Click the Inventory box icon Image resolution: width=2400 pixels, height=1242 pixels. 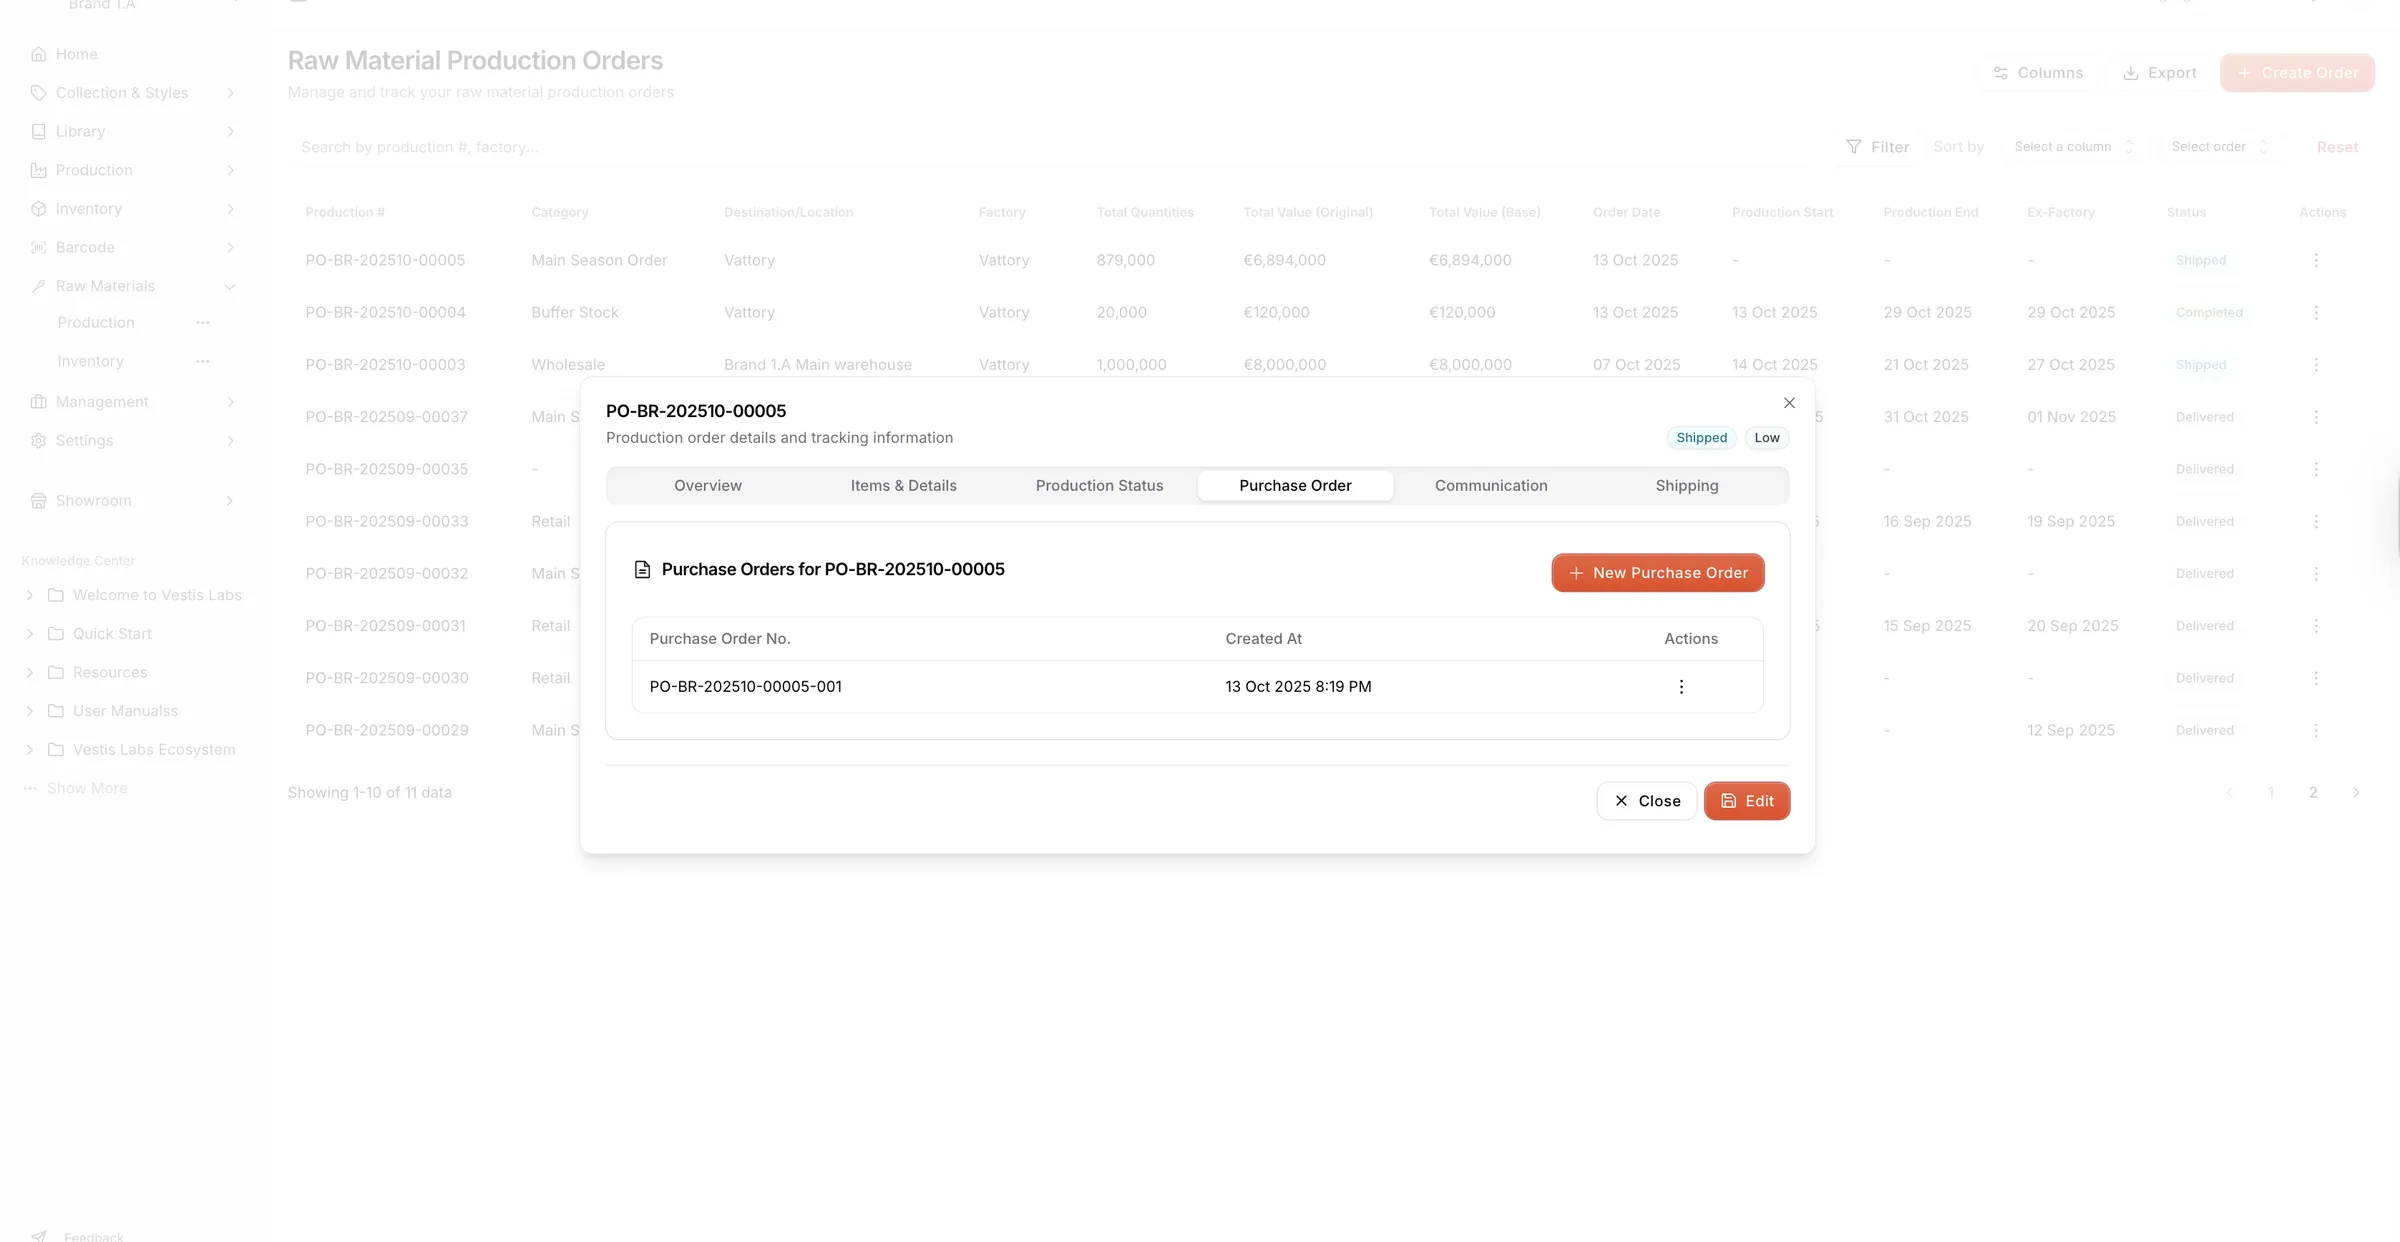tap(39, 209)
